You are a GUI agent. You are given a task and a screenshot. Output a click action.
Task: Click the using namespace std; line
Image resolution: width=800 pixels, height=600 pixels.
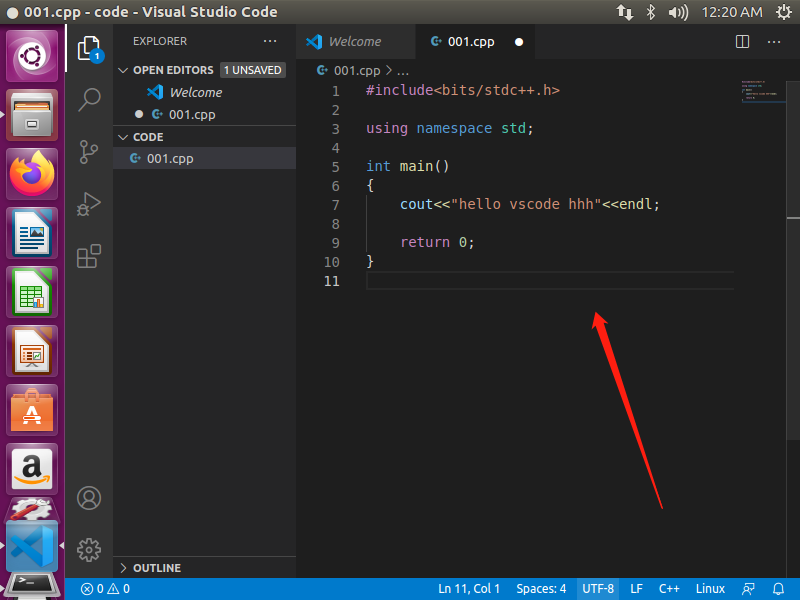(449, 128)
